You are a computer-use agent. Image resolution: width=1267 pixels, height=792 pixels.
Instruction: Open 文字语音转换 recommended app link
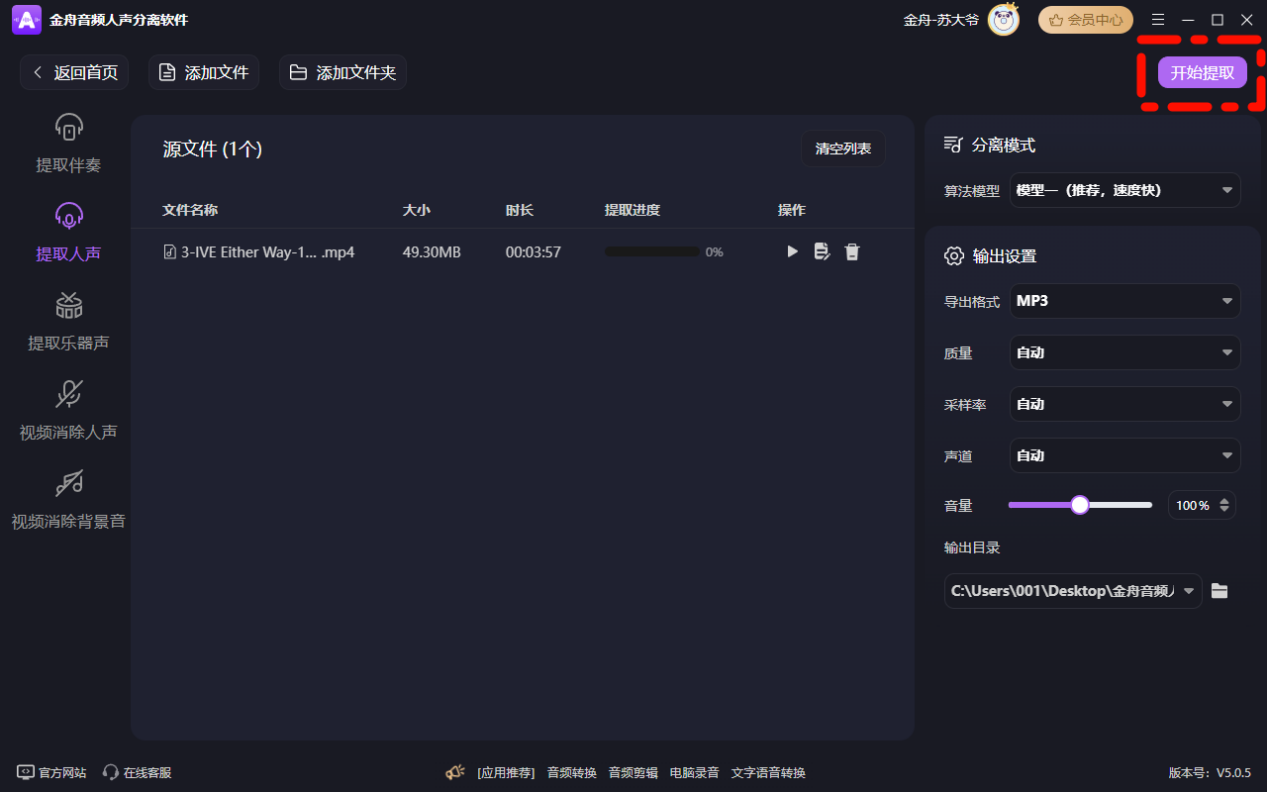(x=768, y=773)
